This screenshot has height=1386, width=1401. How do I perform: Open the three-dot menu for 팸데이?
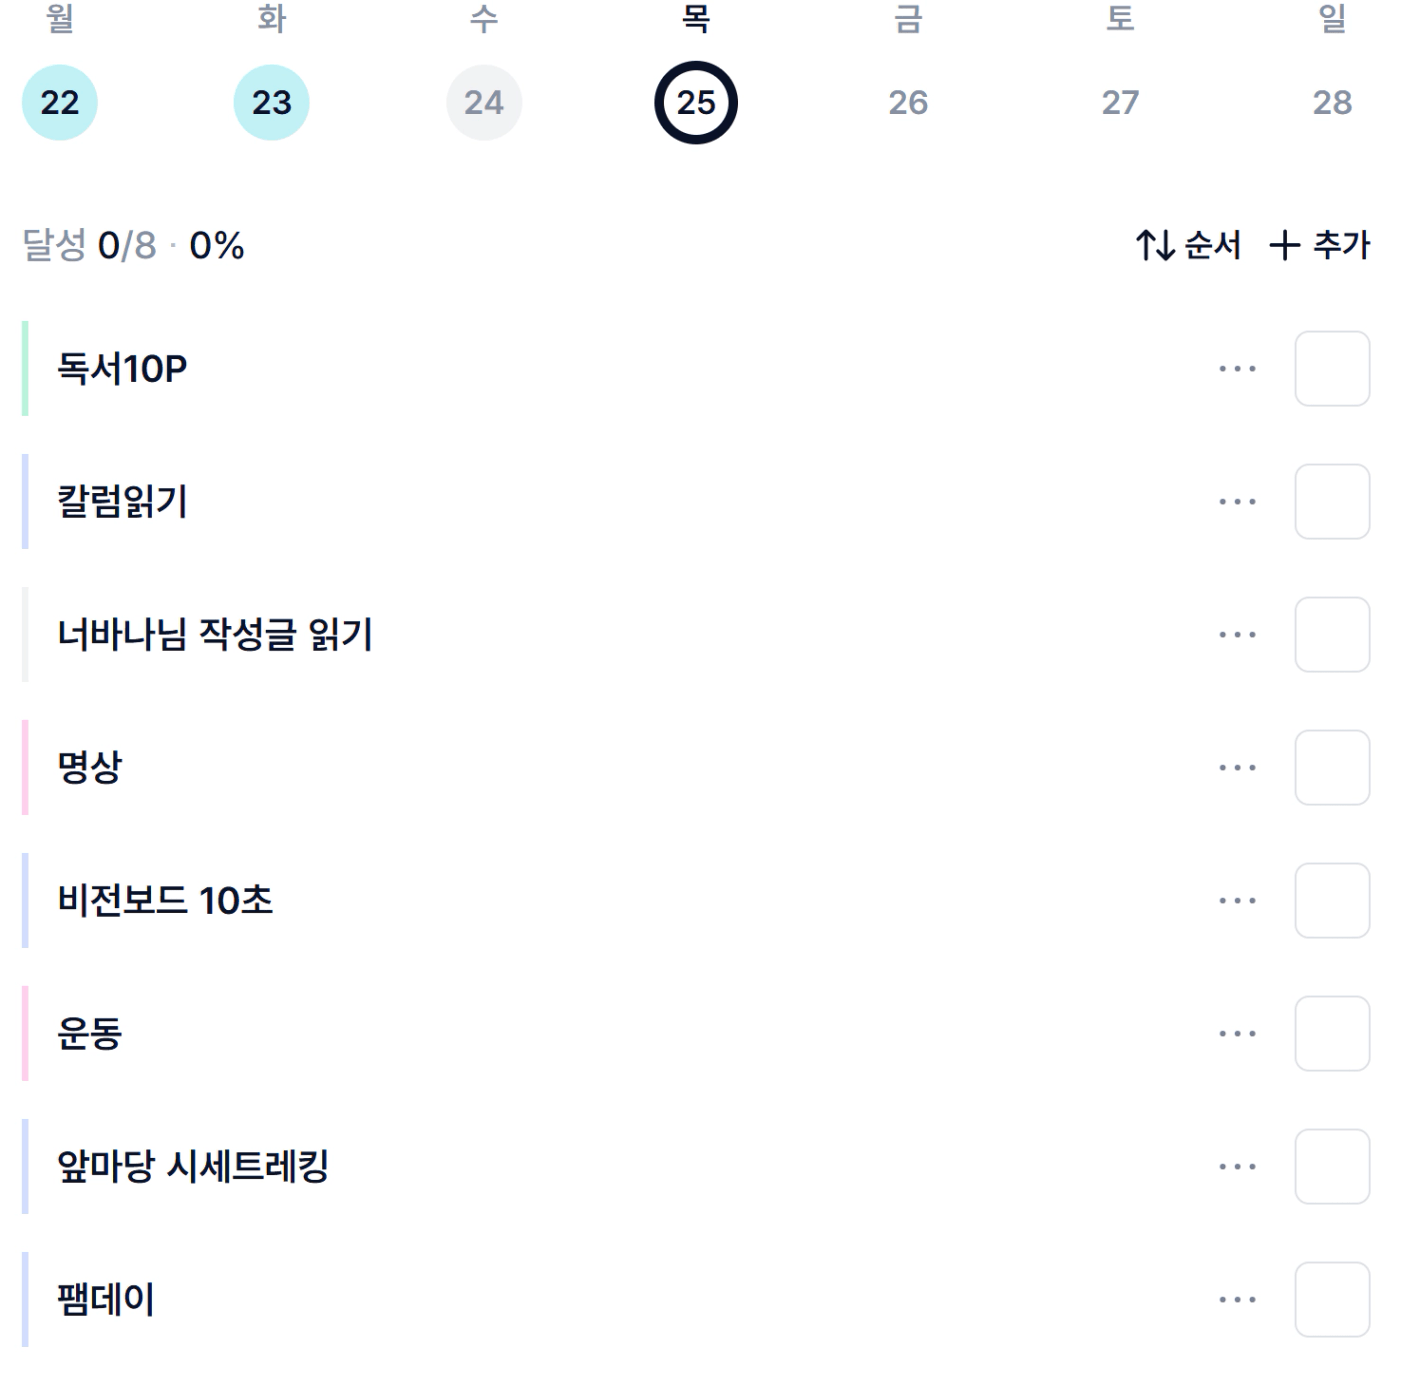point(1237,1300)
